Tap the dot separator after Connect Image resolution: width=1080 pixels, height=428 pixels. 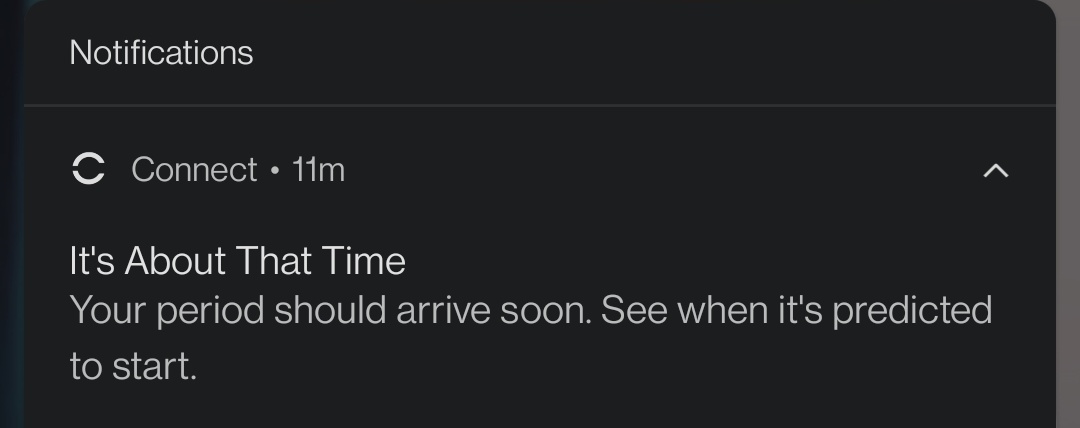click(x=275, y=171)
